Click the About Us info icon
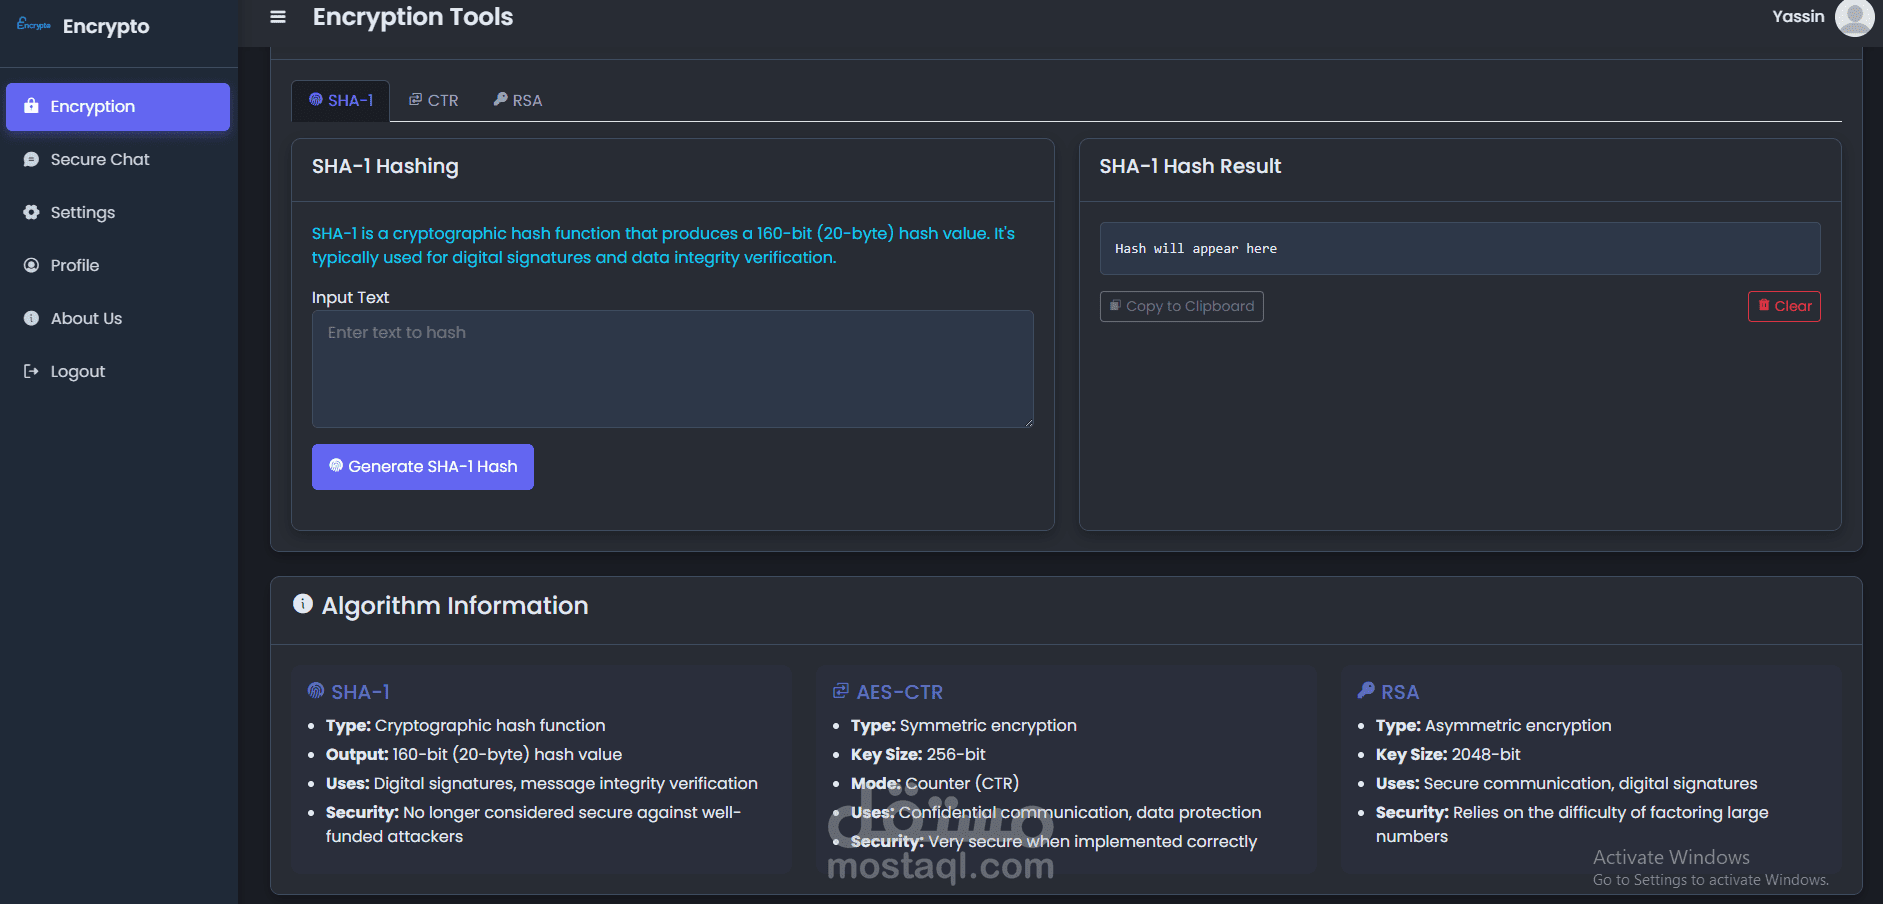1883x904 pixels. tap(31, 319)
